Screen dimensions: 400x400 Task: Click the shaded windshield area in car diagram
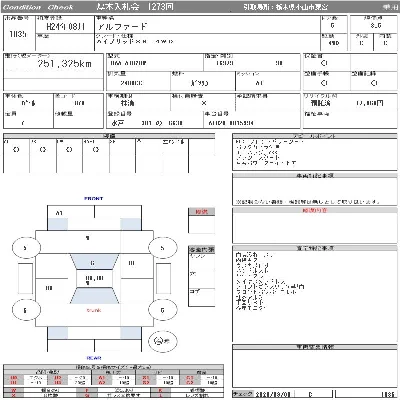[x=94, y=262]
